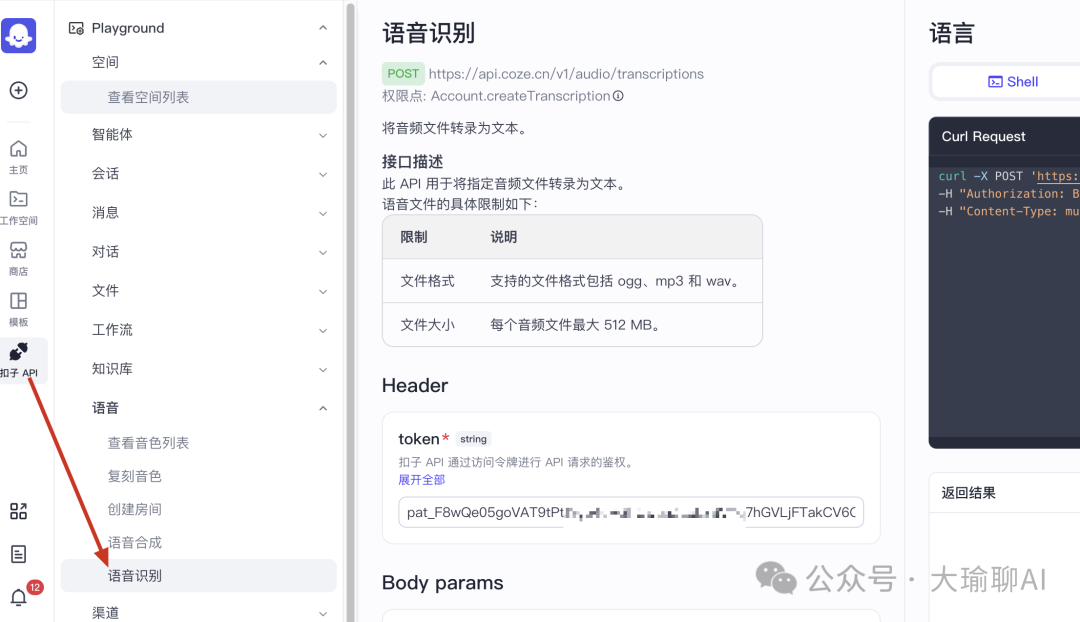Viewport: 1080px width, 622px height.
Task: Click the Playground terminal icon
Action: tap(76, 28)
